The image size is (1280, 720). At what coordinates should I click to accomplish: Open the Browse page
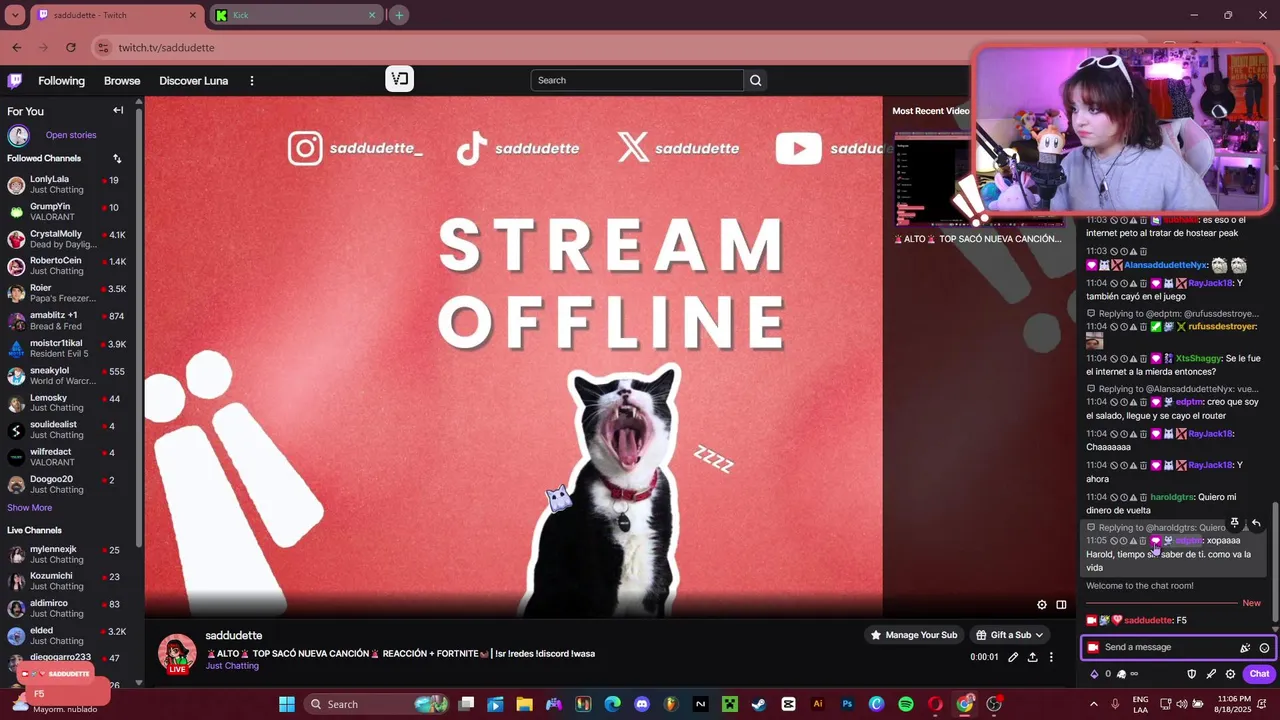click(122, 81)
